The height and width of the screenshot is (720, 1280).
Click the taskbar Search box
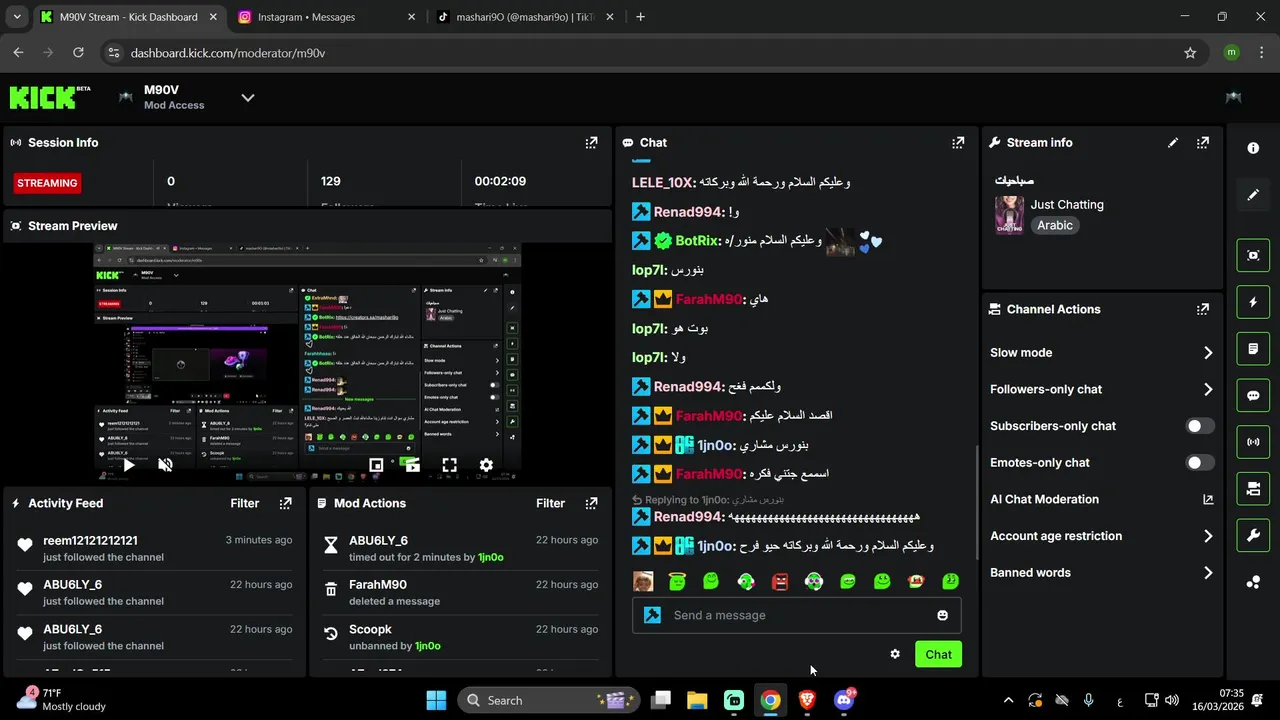point(548,700)
